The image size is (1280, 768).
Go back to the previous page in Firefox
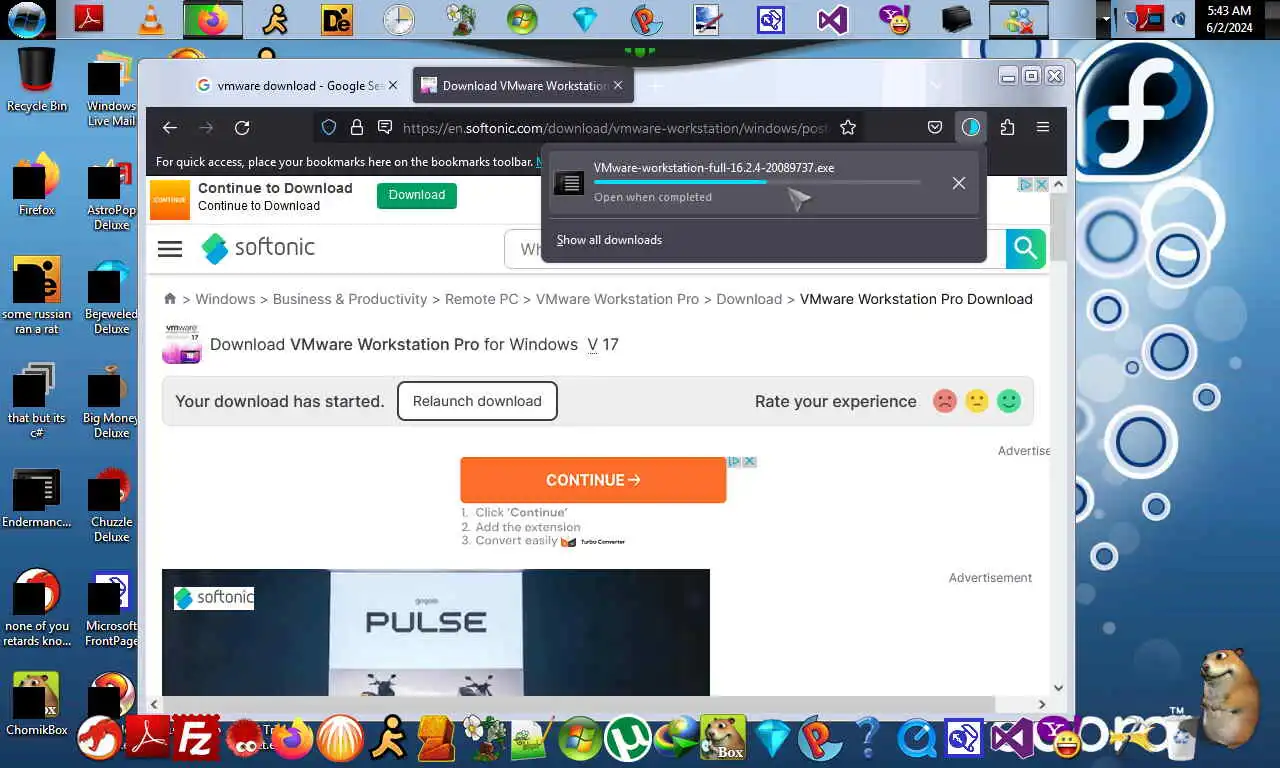[170, 128]
